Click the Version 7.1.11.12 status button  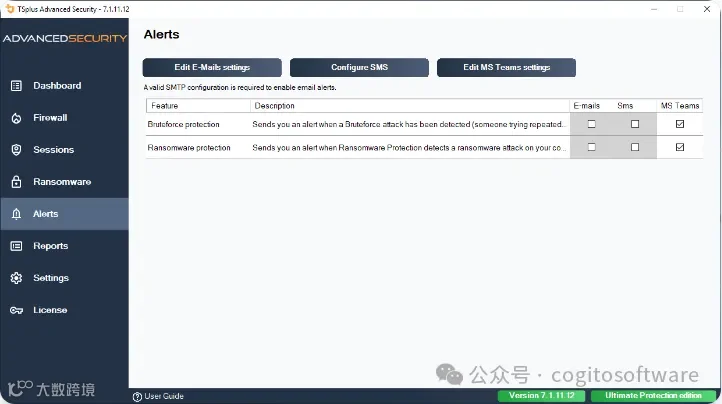pos(542,396)
